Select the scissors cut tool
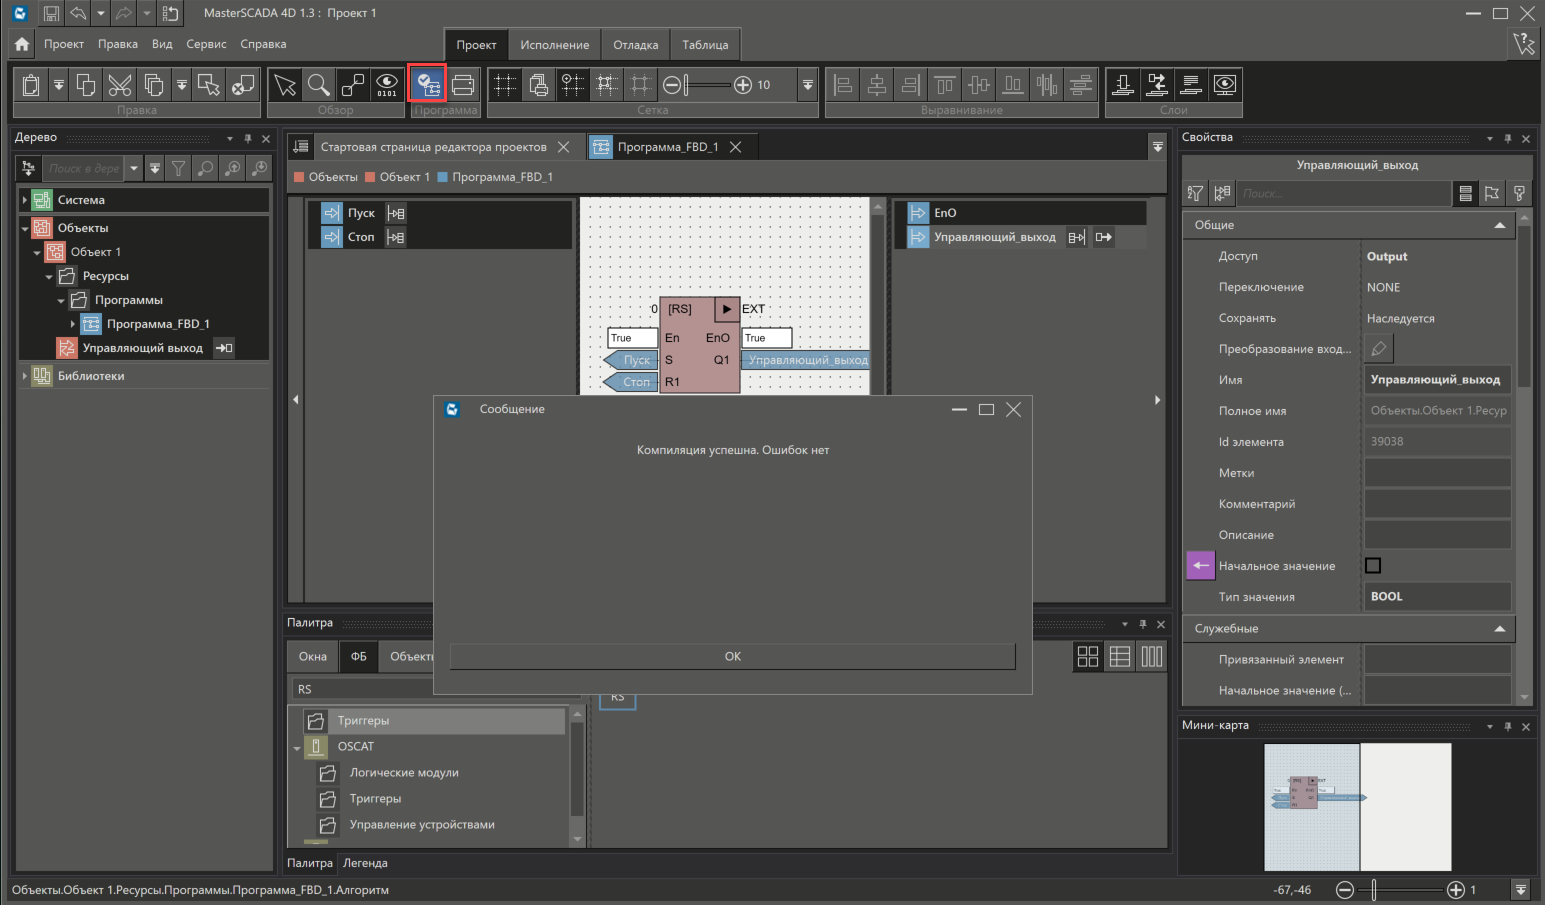 click(x=119, y=85)
